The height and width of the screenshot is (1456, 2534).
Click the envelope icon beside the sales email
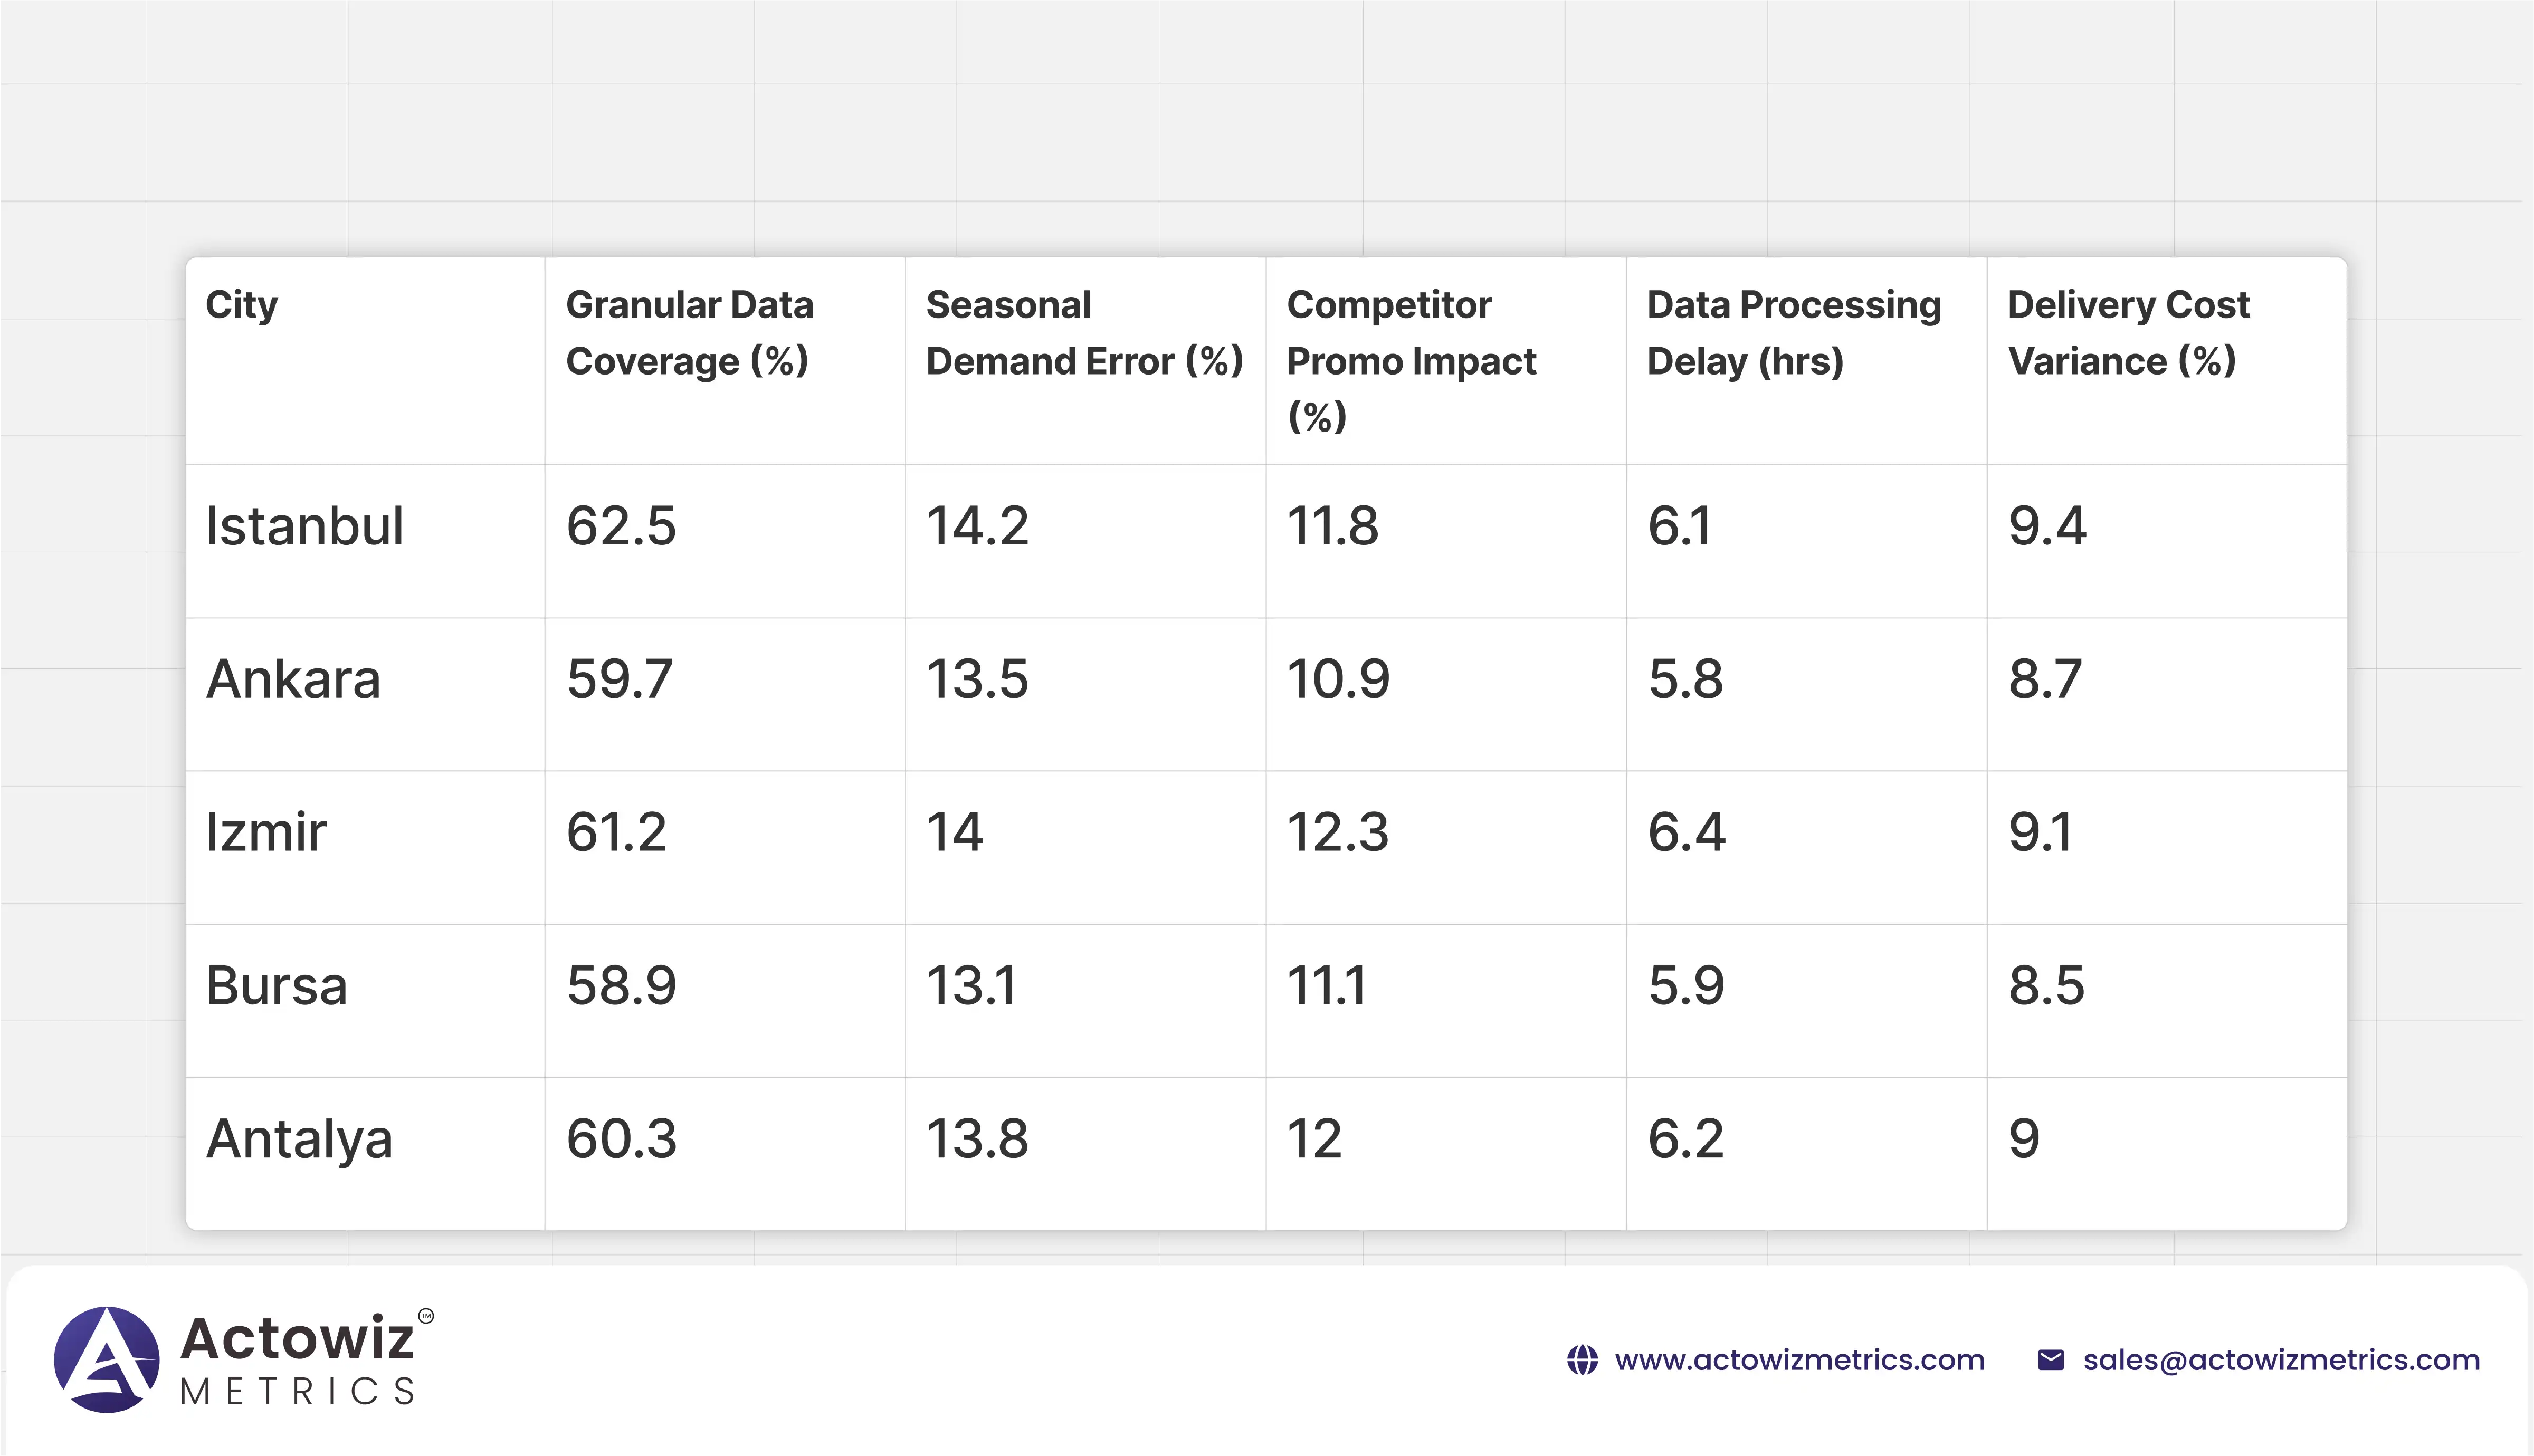(x=2051, y=1360)
